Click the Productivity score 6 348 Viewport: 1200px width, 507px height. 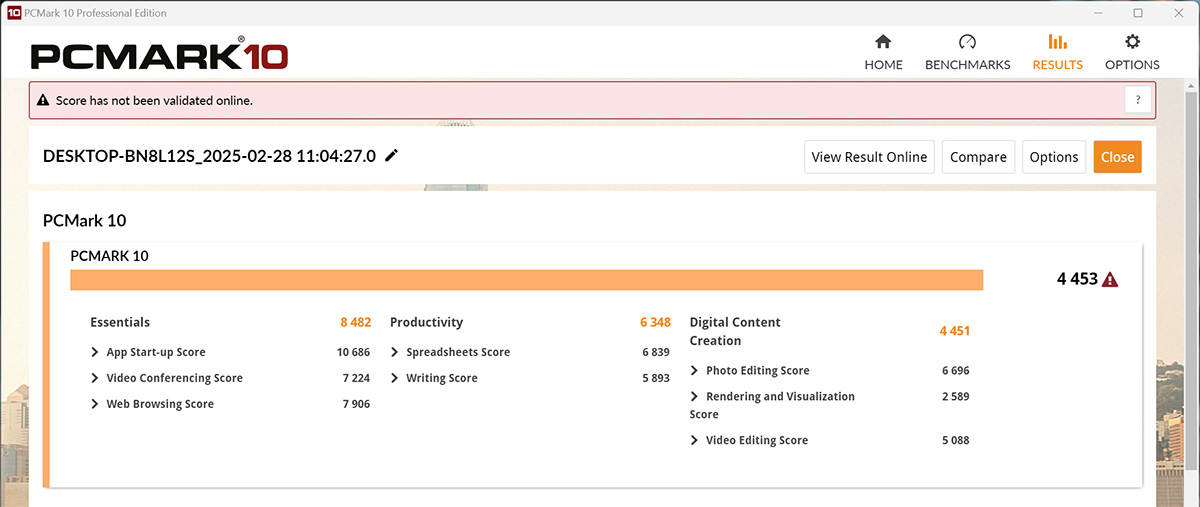click(x=655, y=322)
